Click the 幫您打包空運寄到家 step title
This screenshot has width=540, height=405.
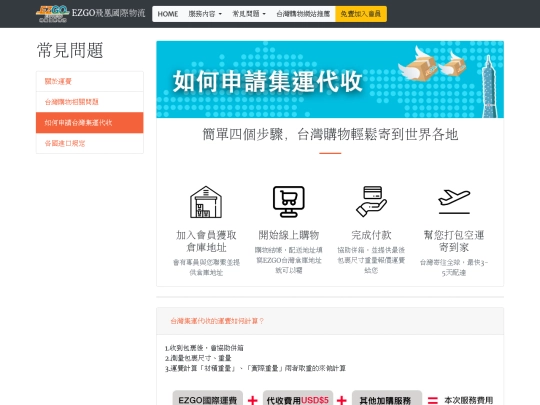pyautogui.click(x=454, y=241)
